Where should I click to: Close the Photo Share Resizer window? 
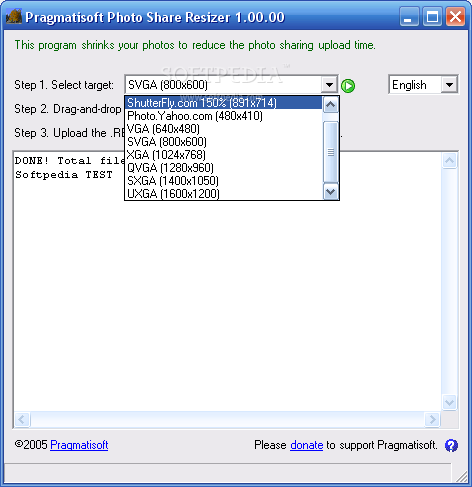(455, 16)
